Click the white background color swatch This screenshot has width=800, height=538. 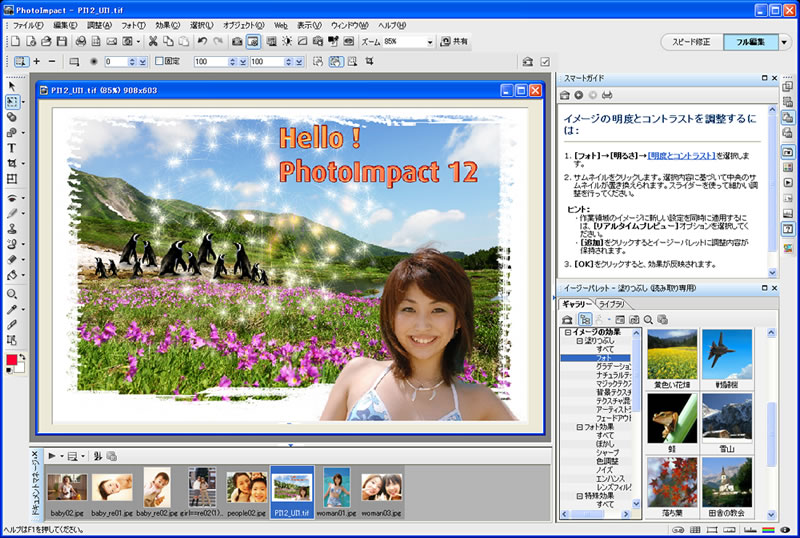20,366
